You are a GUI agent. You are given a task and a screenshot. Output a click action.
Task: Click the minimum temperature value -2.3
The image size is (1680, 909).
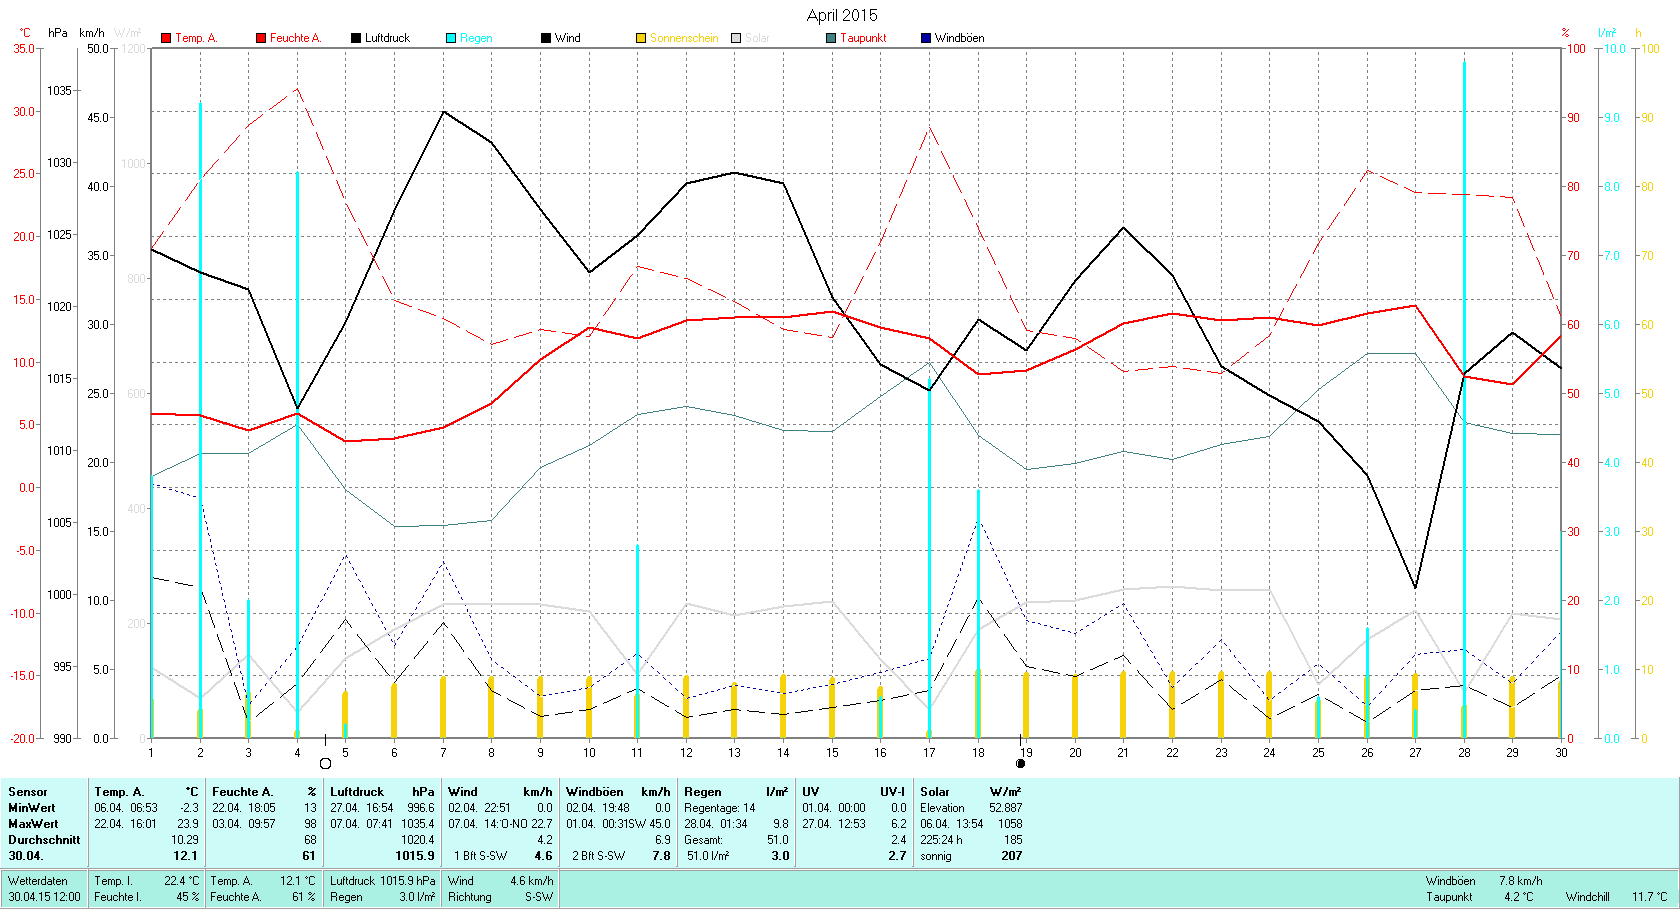pyautogui.click(x=189, y=808)
